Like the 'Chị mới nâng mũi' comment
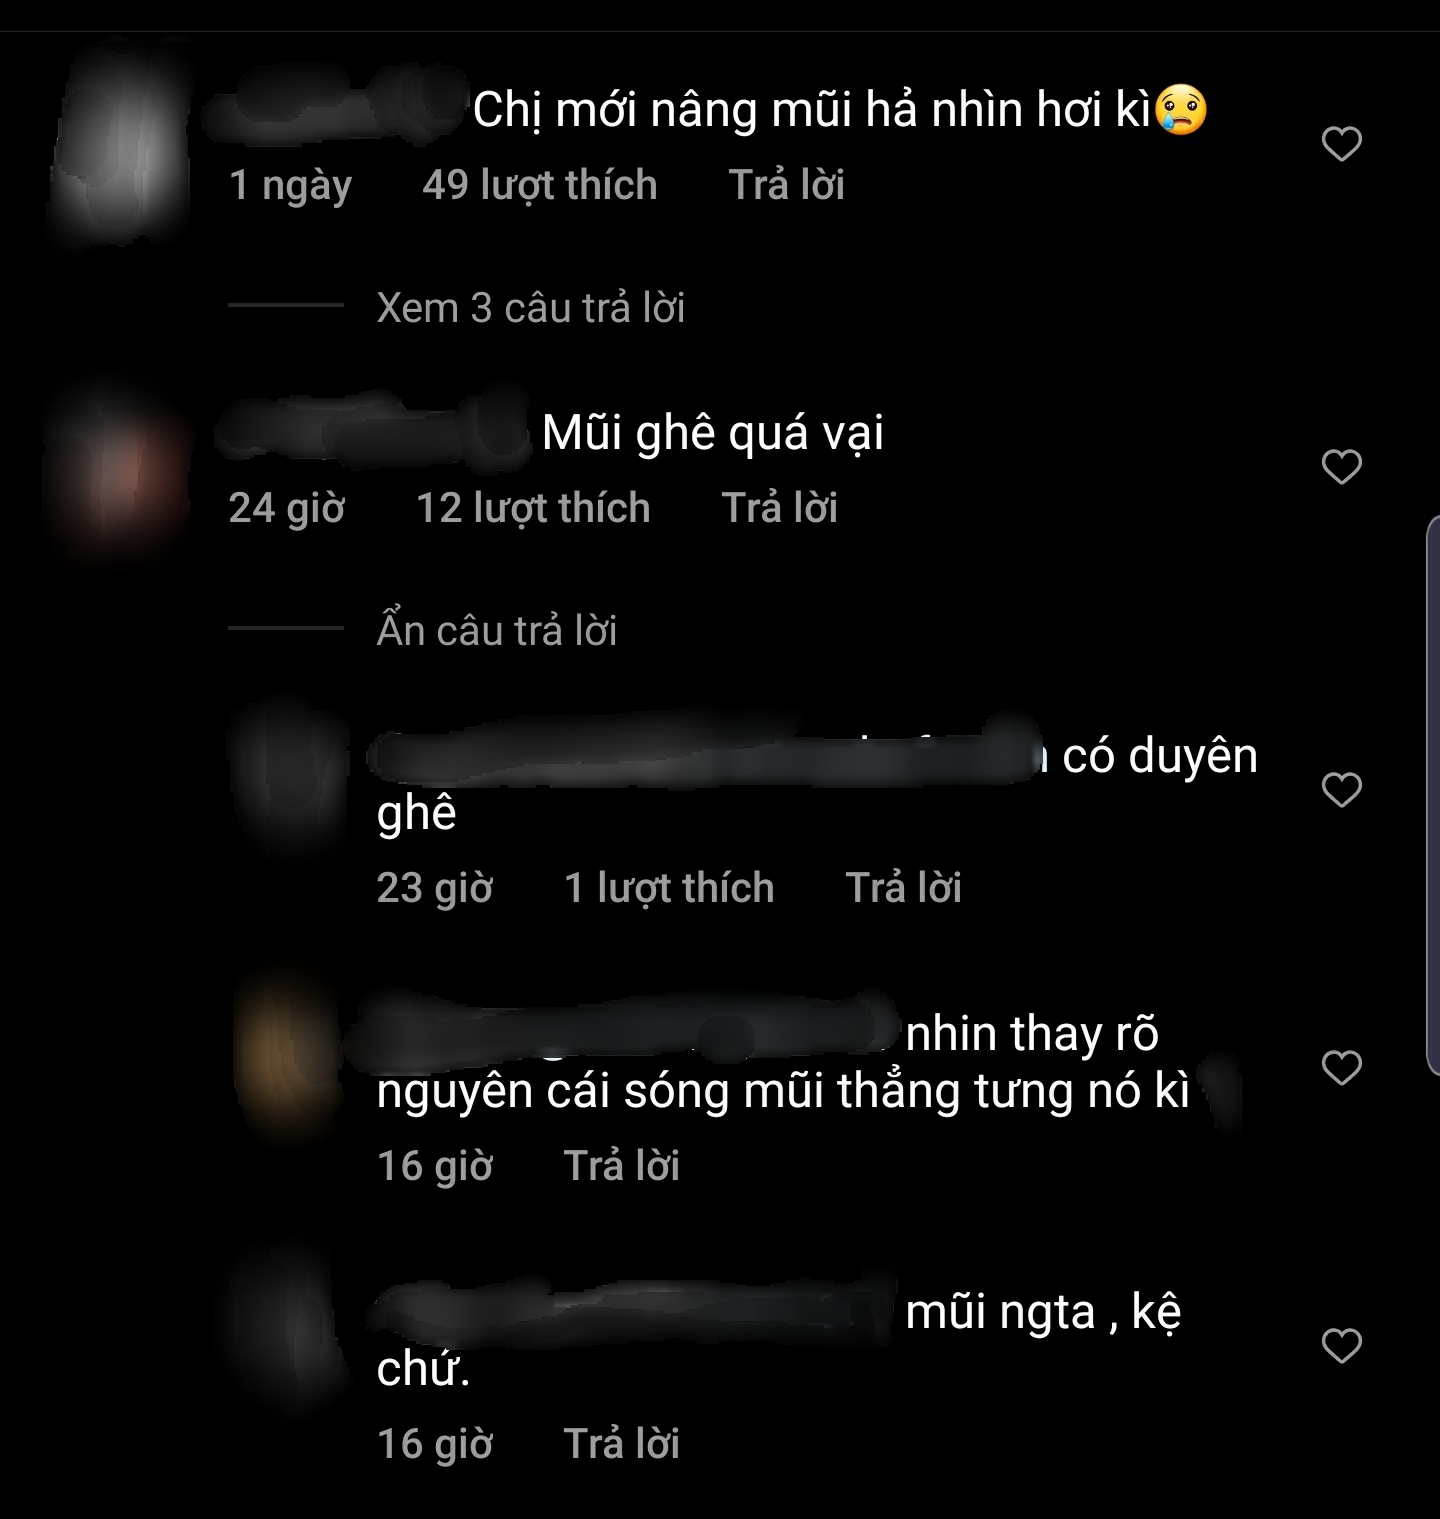 point(1341,144)
